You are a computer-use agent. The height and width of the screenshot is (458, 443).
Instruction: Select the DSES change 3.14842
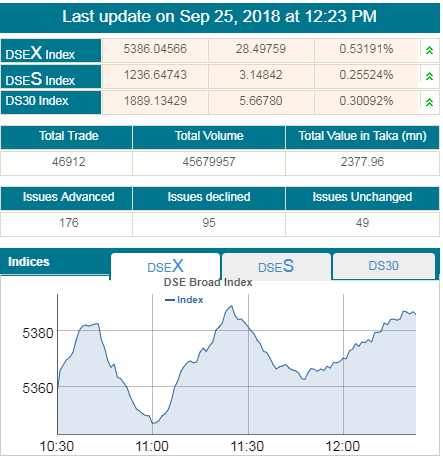(261, 75)
